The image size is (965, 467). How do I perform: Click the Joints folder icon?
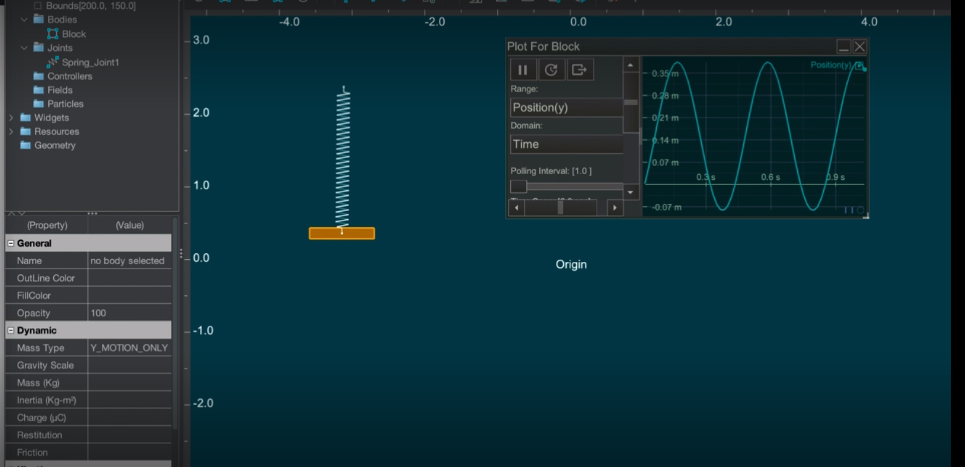pos(38,48)
